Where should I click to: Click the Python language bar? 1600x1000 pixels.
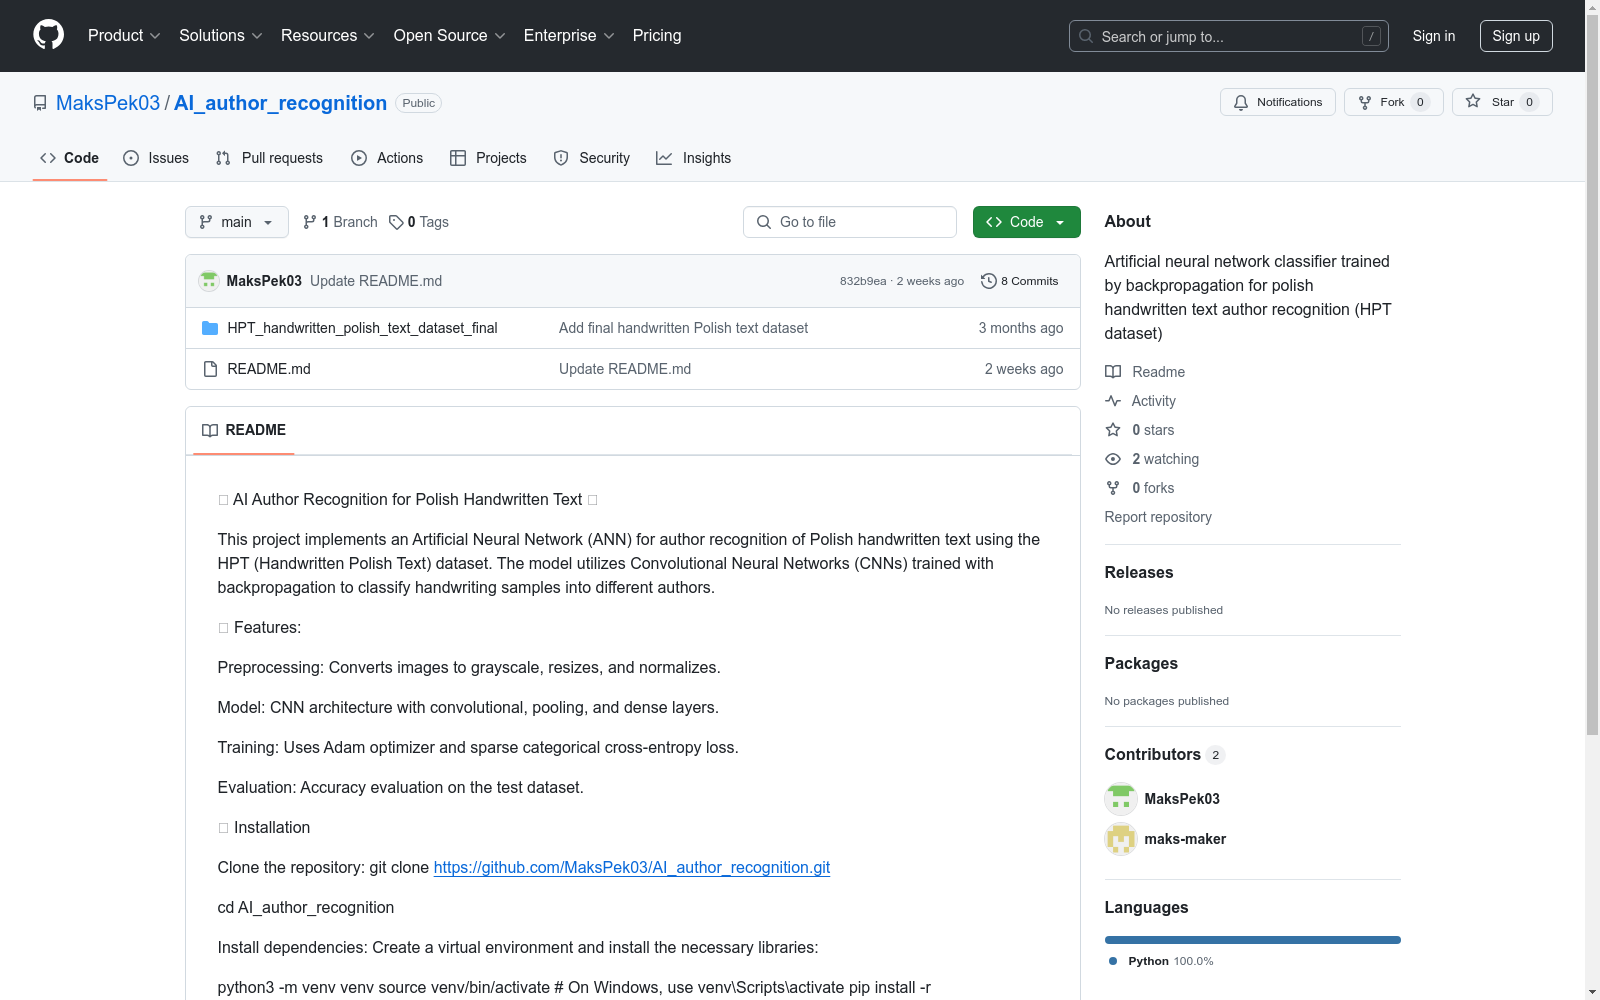(1253, 940)
